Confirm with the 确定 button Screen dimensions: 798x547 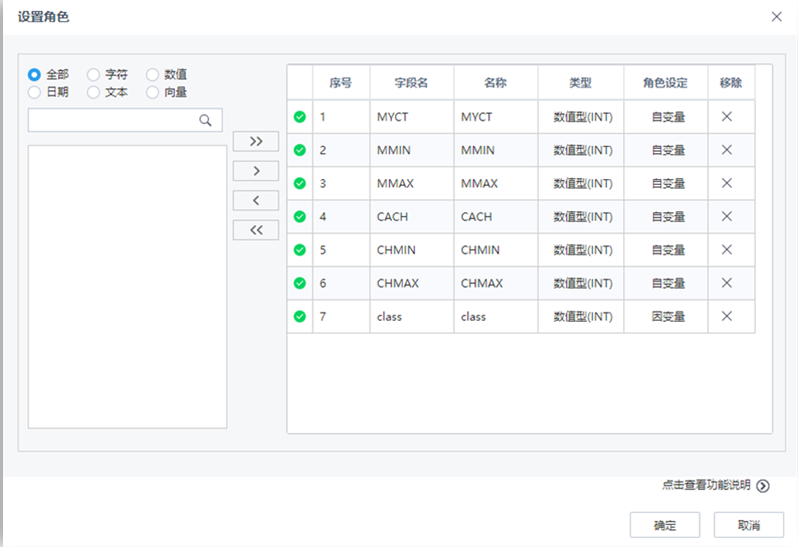664,525
